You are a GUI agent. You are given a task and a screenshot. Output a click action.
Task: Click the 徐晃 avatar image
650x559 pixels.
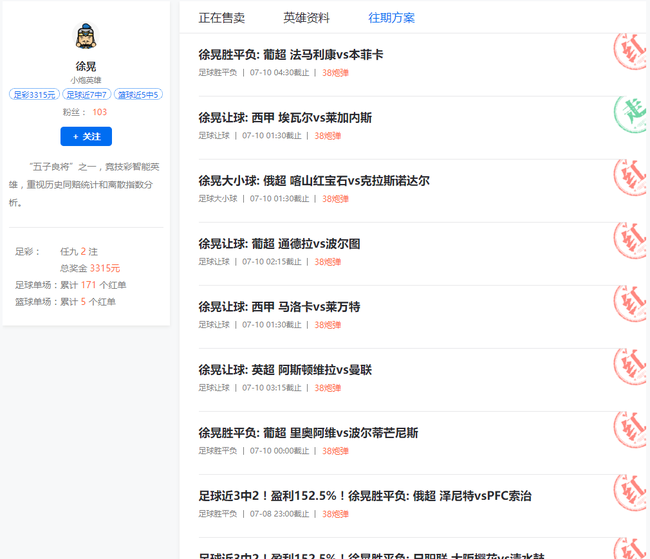click(86, 36)
